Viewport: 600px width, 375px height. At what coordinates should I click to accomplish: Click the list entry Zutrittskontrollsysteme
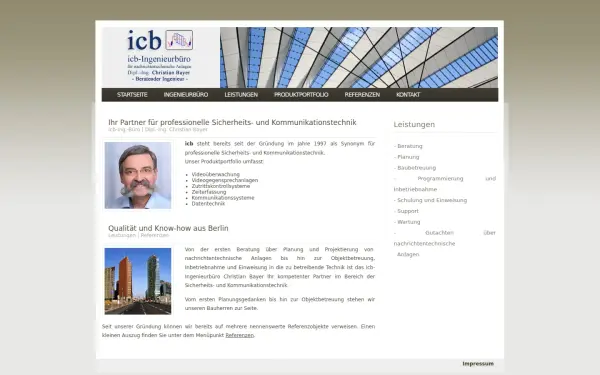tap(221, 186)
